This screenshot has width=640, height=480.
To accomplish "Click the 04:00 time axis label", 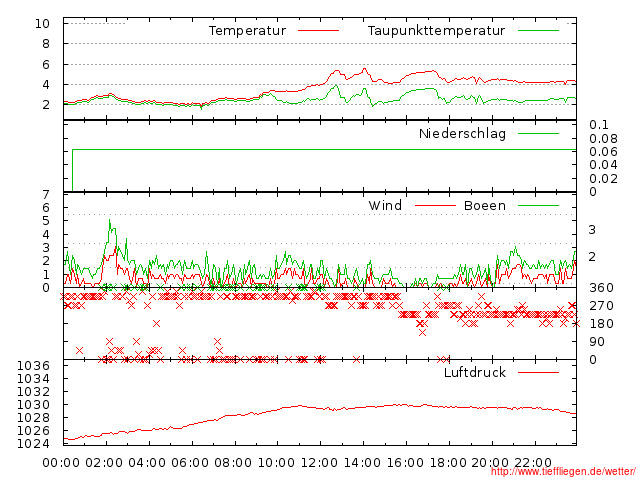I will (147, 463).
